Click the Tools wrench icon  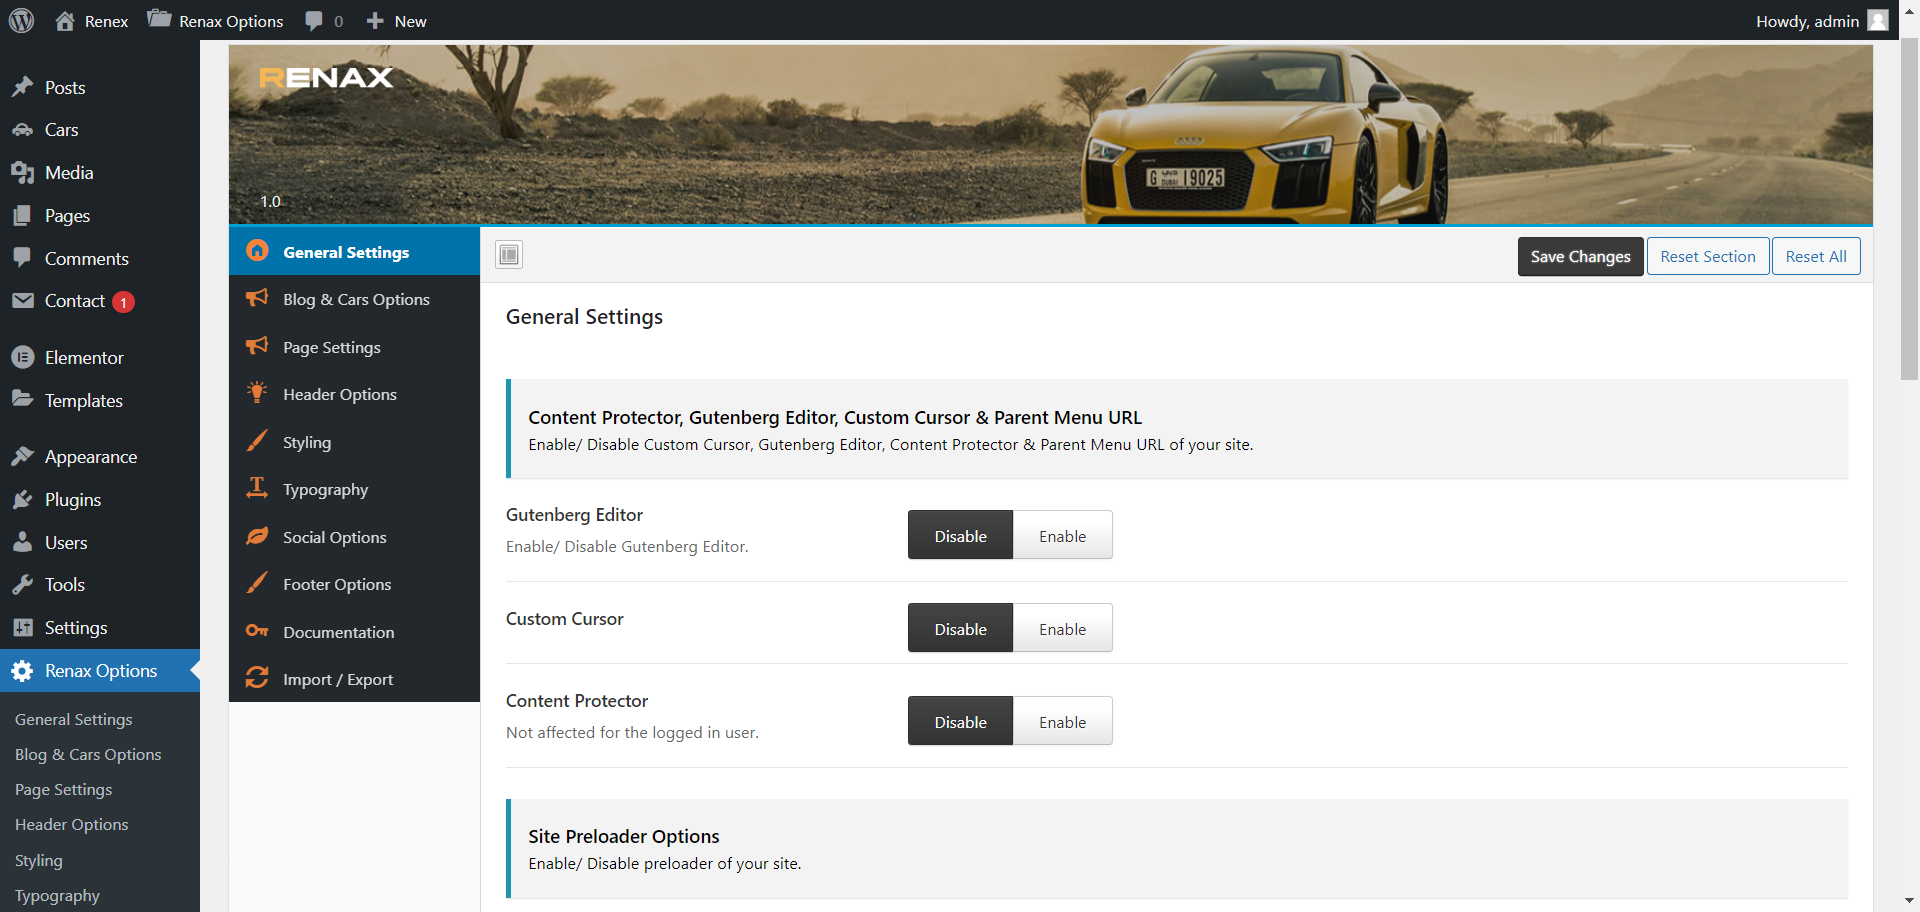pos(23,585)
